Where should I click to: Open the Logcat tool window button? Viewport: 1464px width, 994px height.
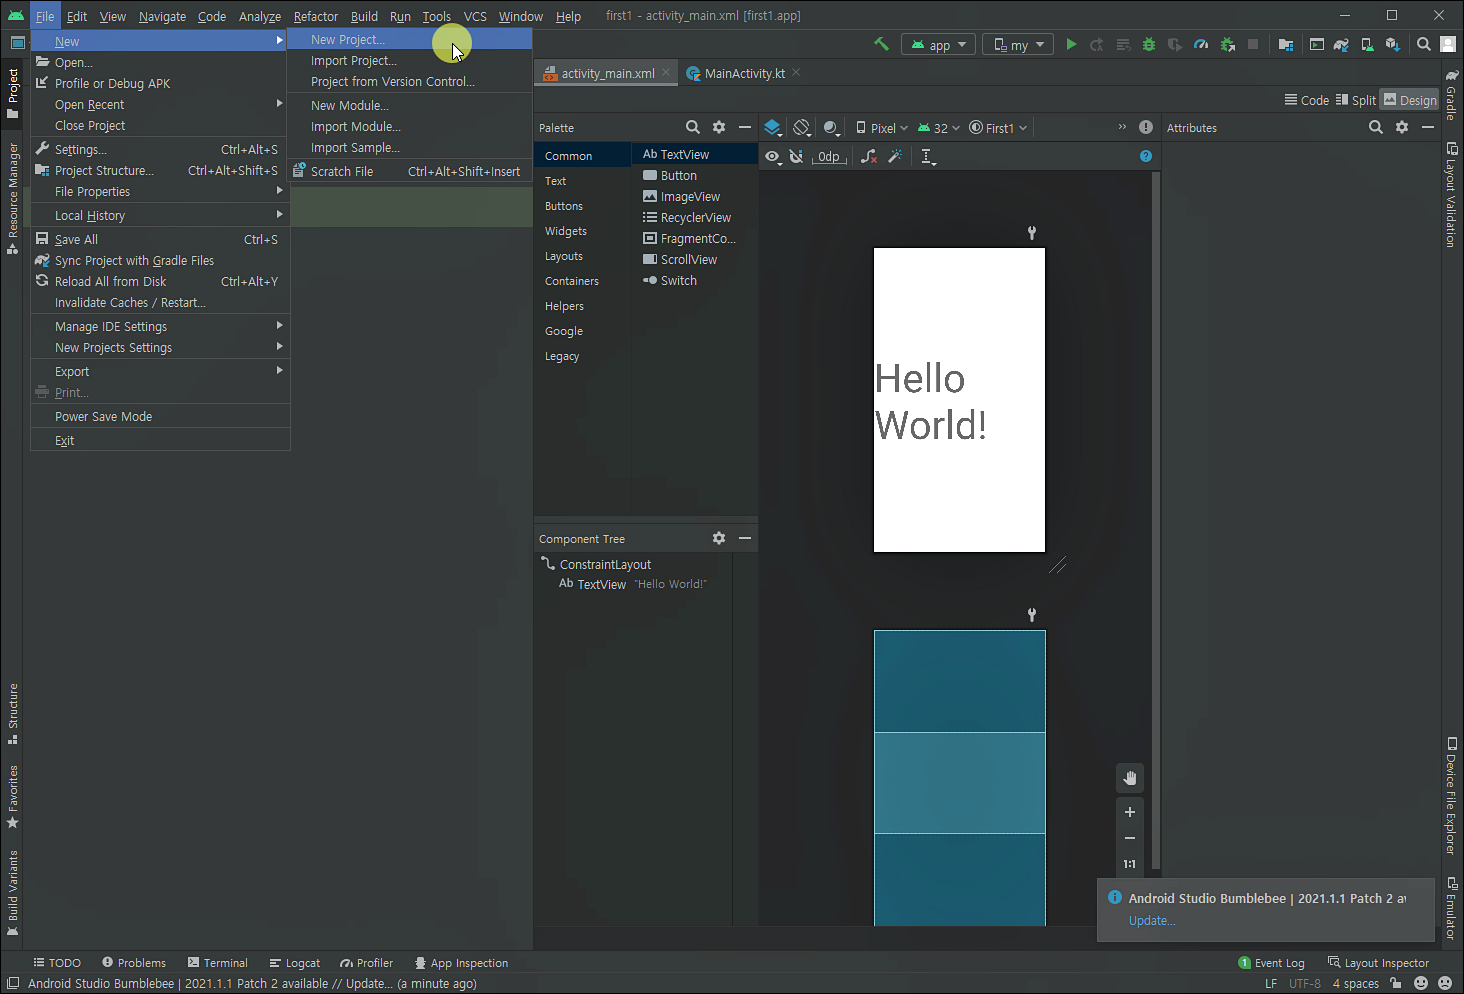coord(295,963)
